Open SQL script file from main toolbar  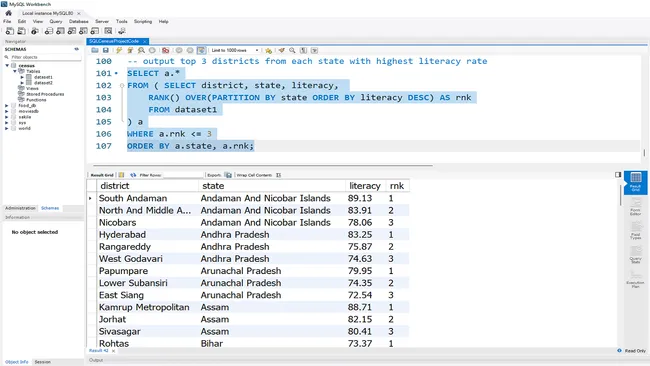coord(21,31)
